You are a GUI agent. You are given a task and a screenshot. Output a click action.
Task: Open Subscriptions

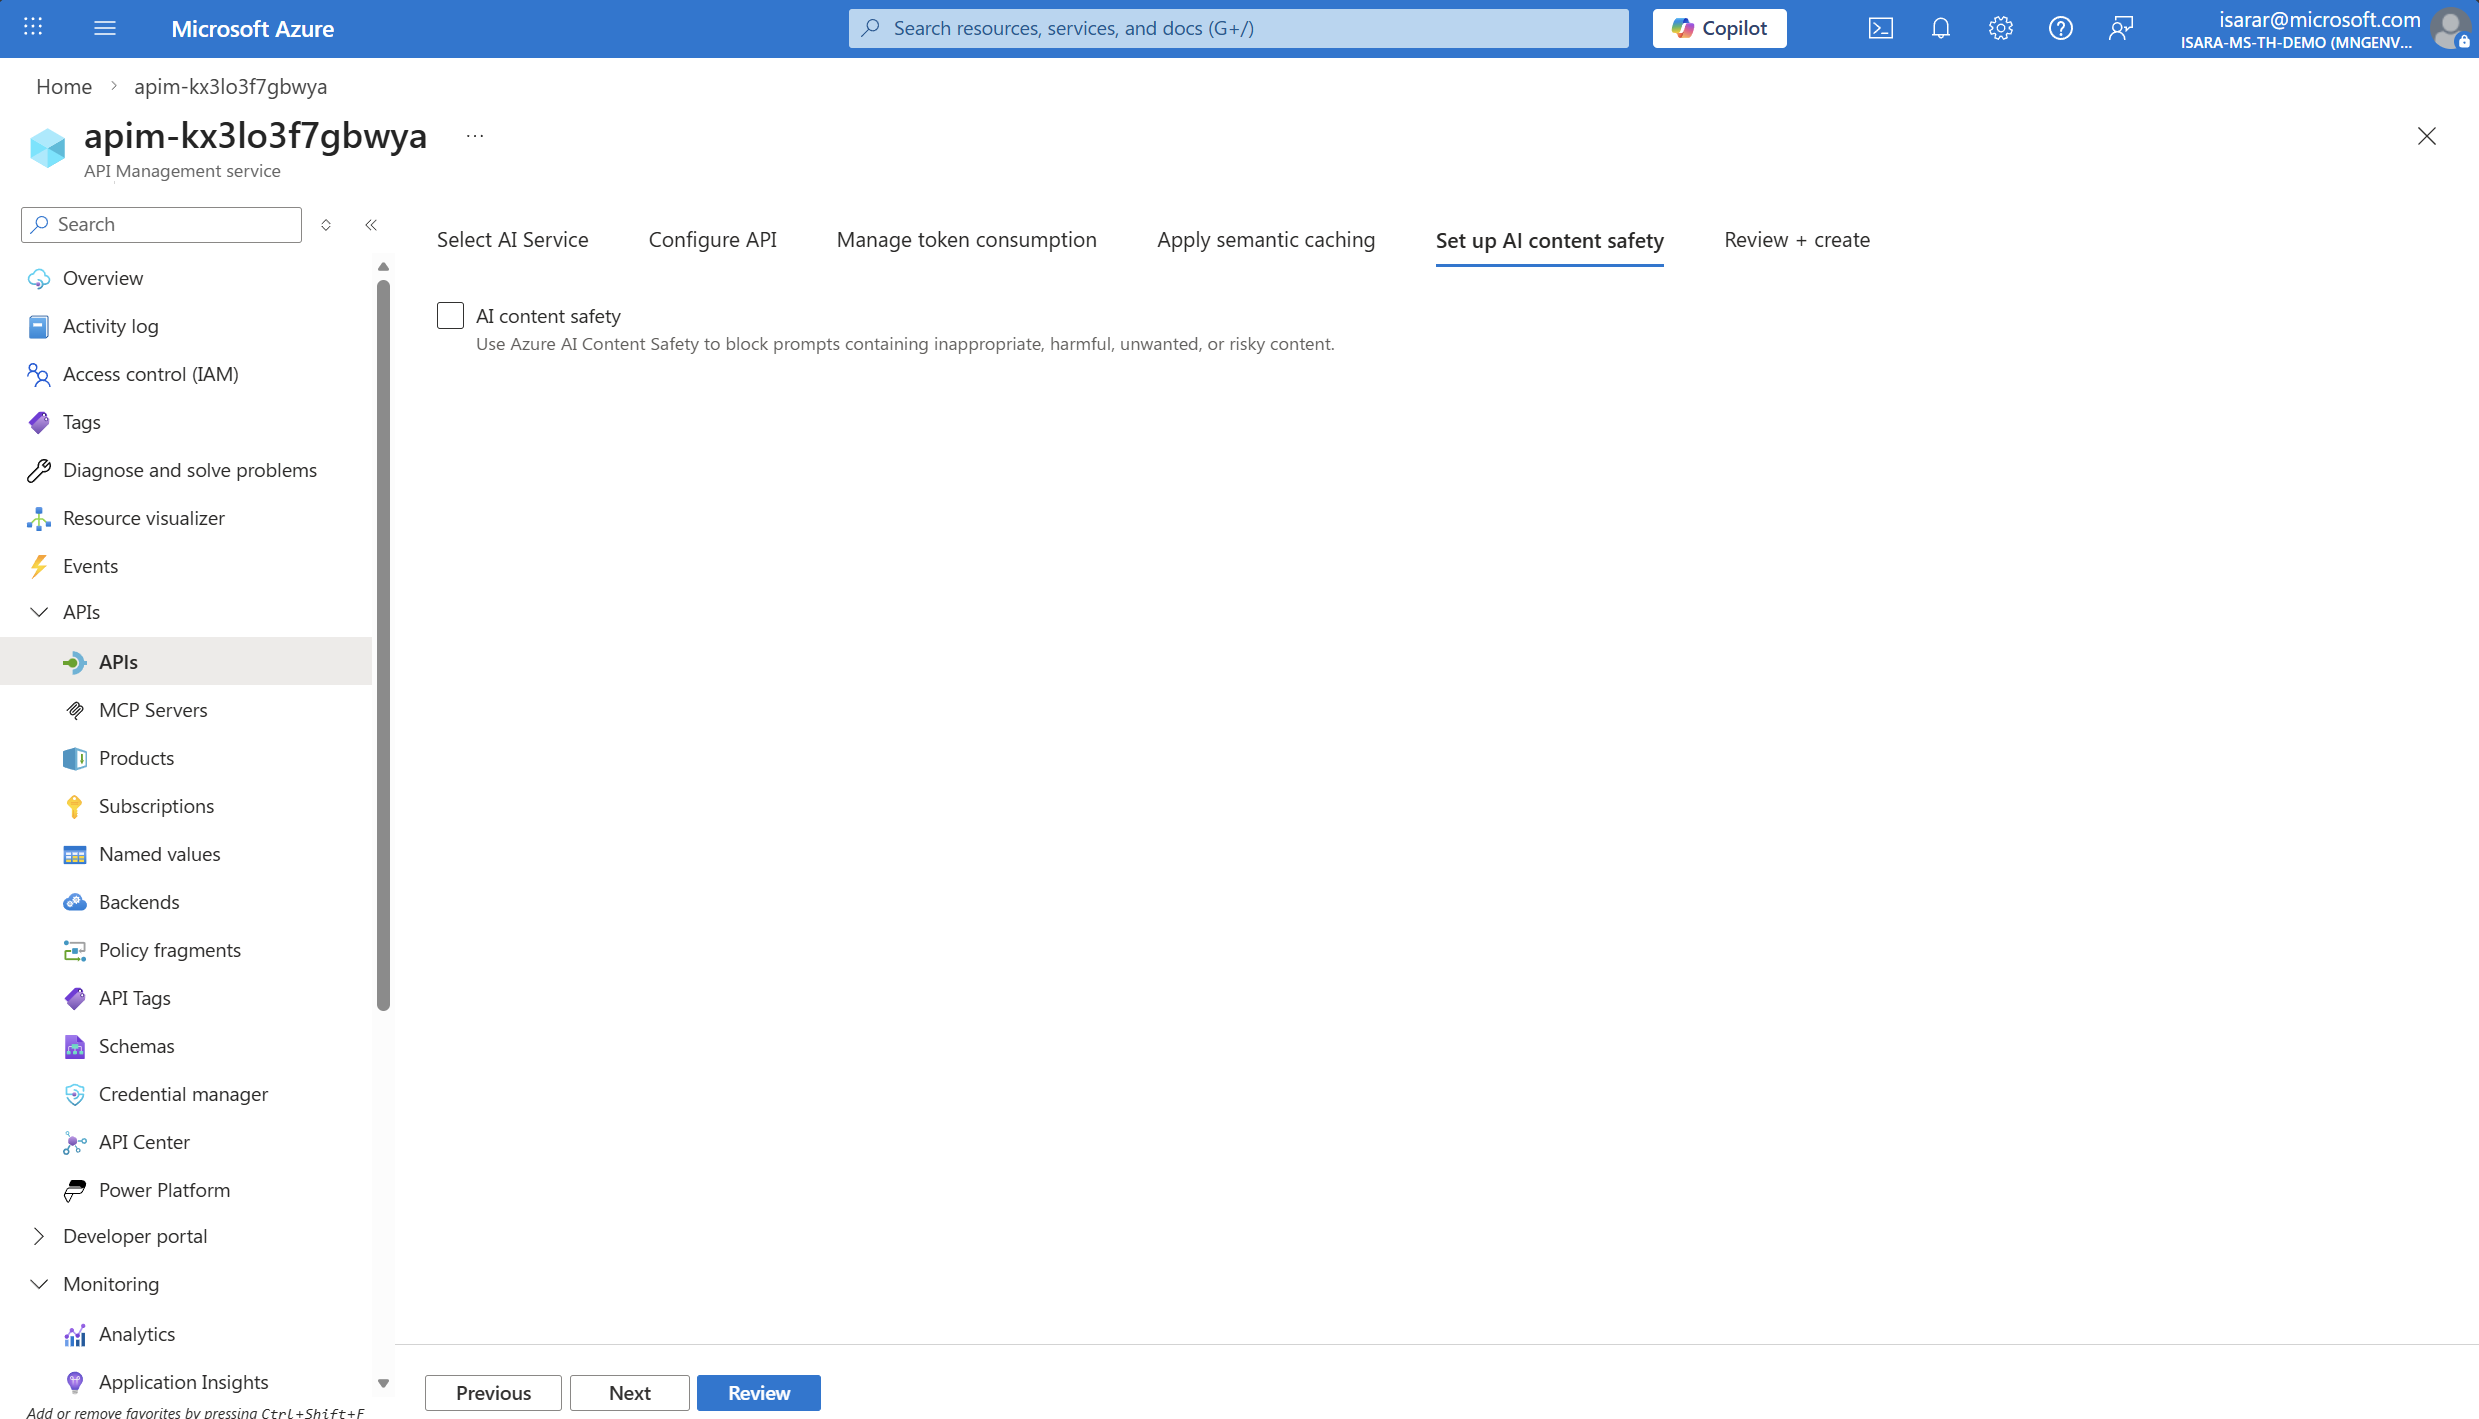156,806
